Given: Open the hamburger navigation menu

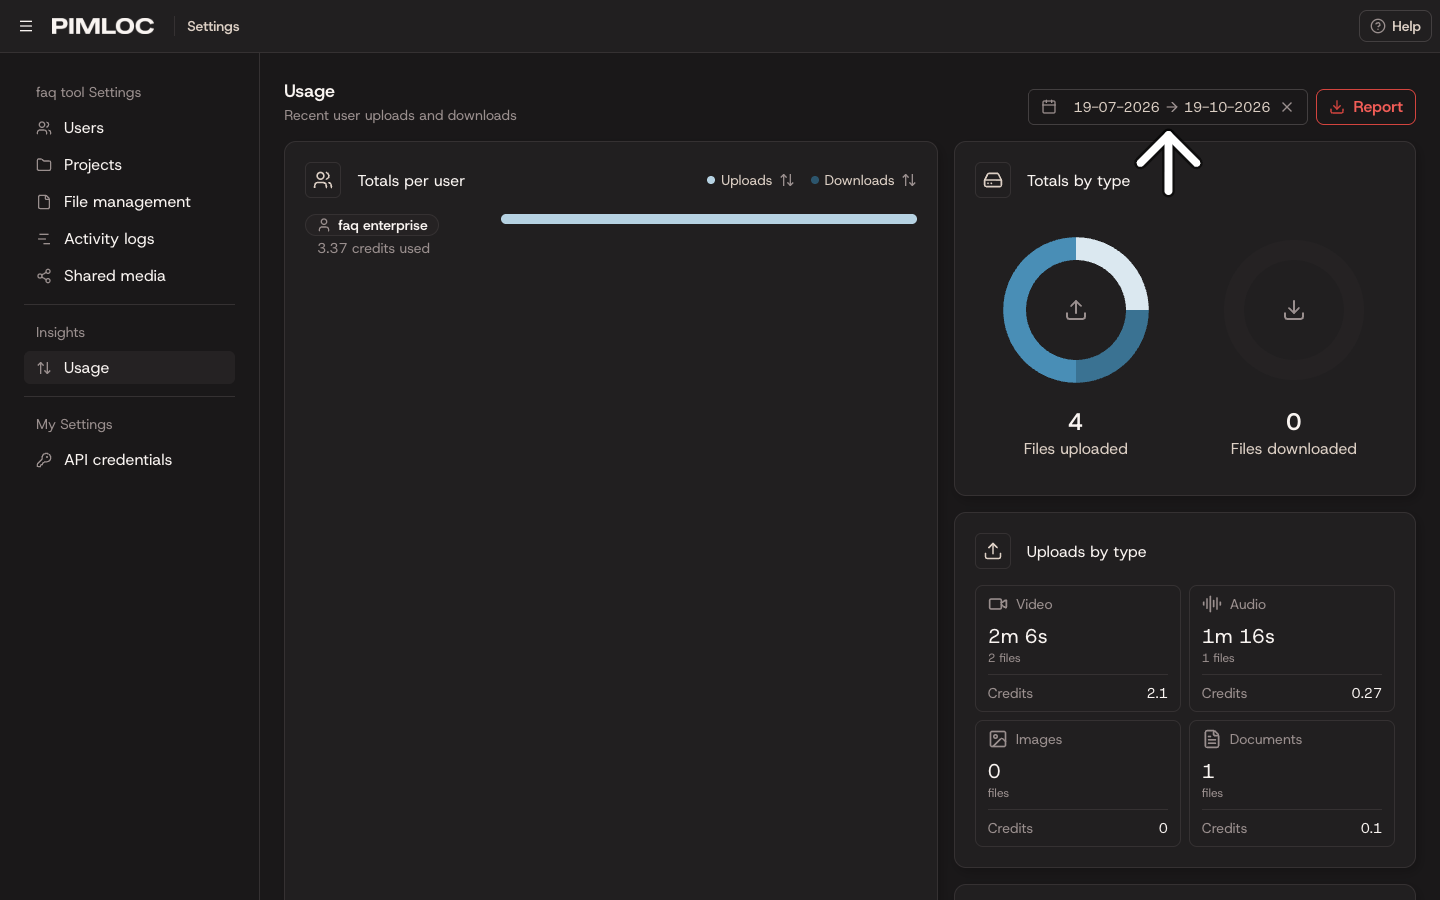Looking at the screenshot, I should [x=26, y=26].
